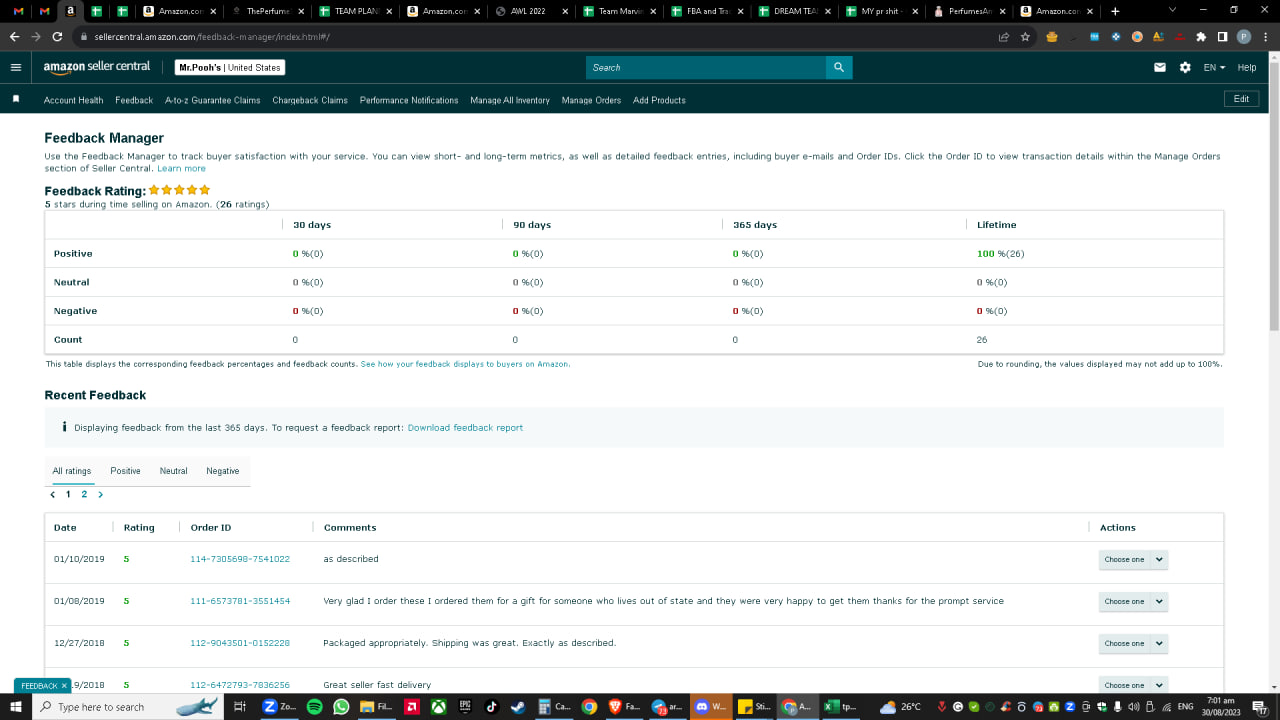This screenshot has width=1280, height=720.
Task: Open Spotify from the taskbar
Action: [314, 706]
